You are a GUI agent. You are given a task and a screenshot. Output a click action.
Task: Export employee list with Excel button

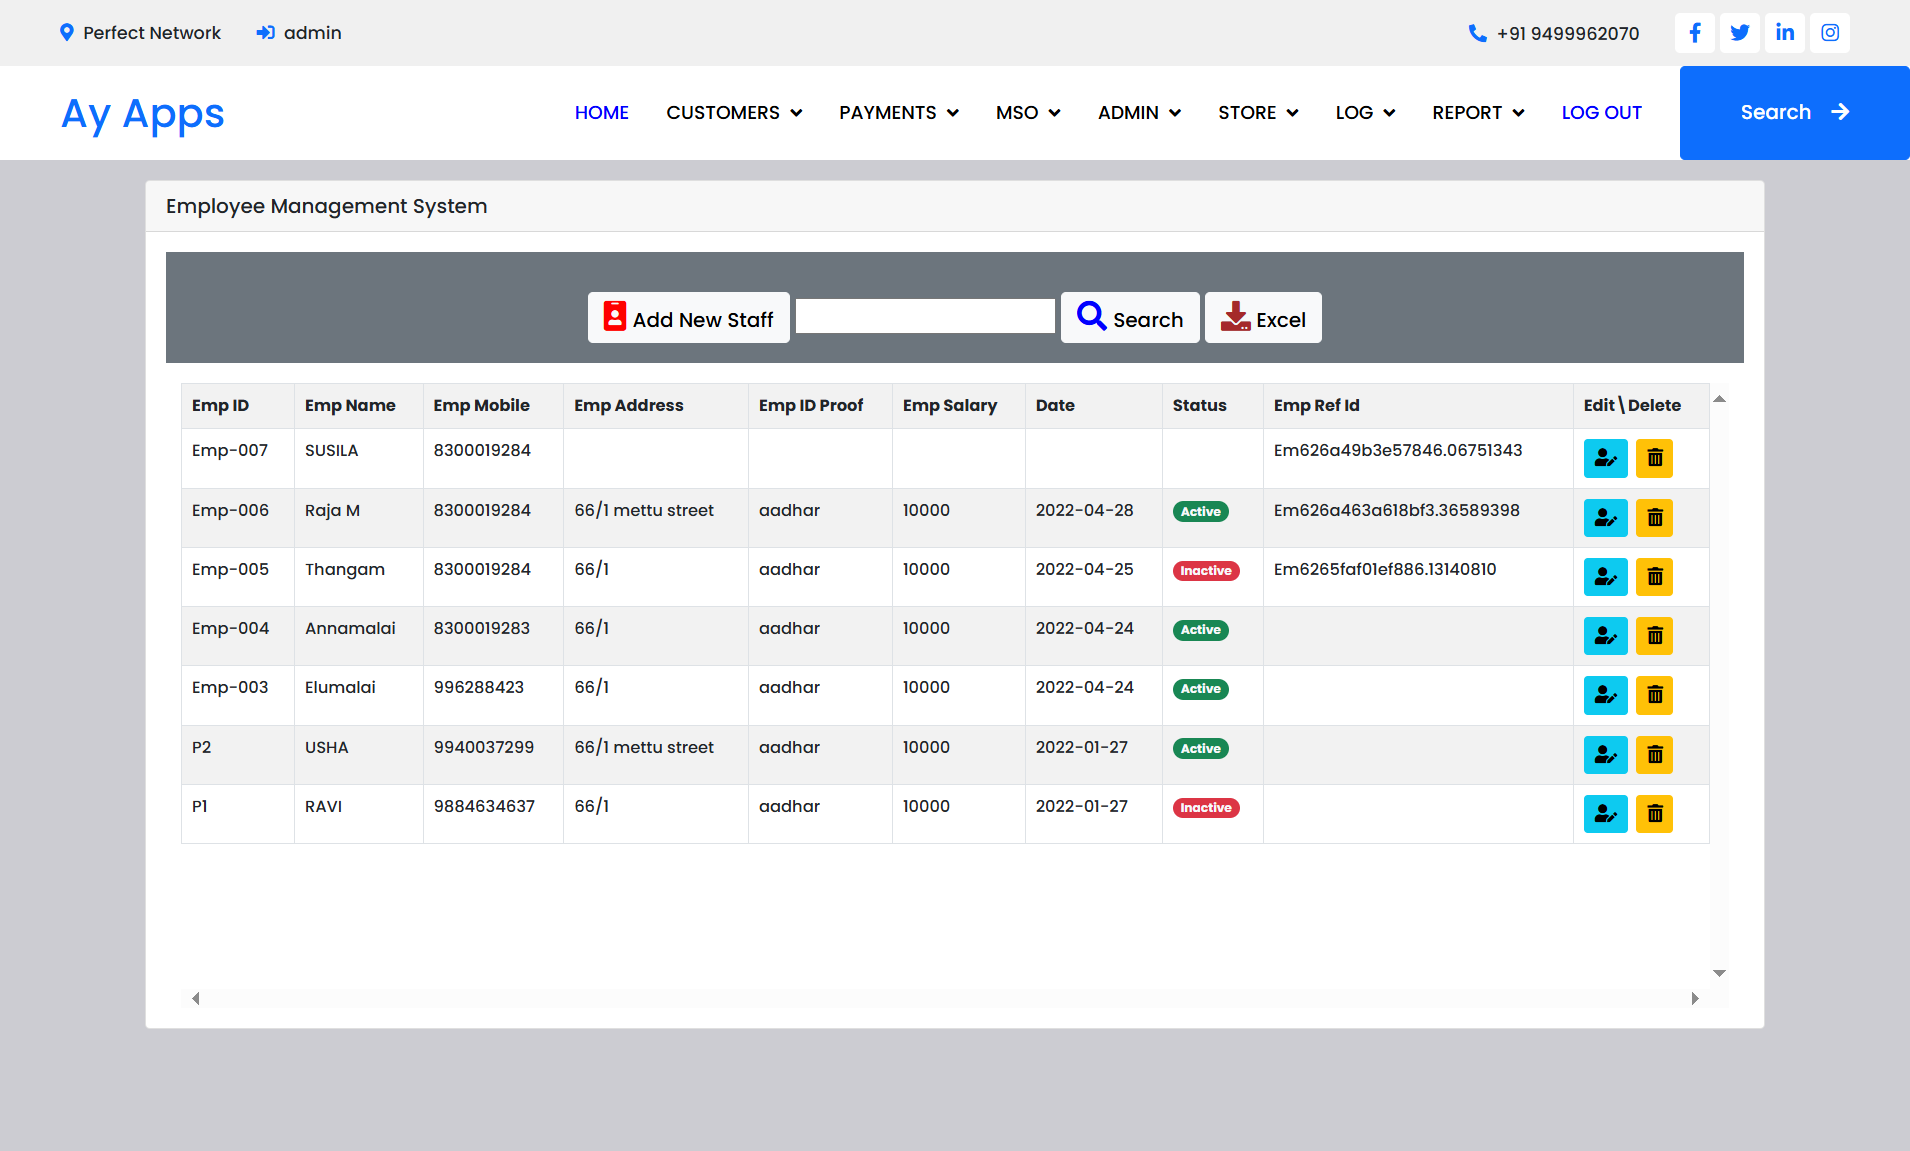pos(1262,318)
